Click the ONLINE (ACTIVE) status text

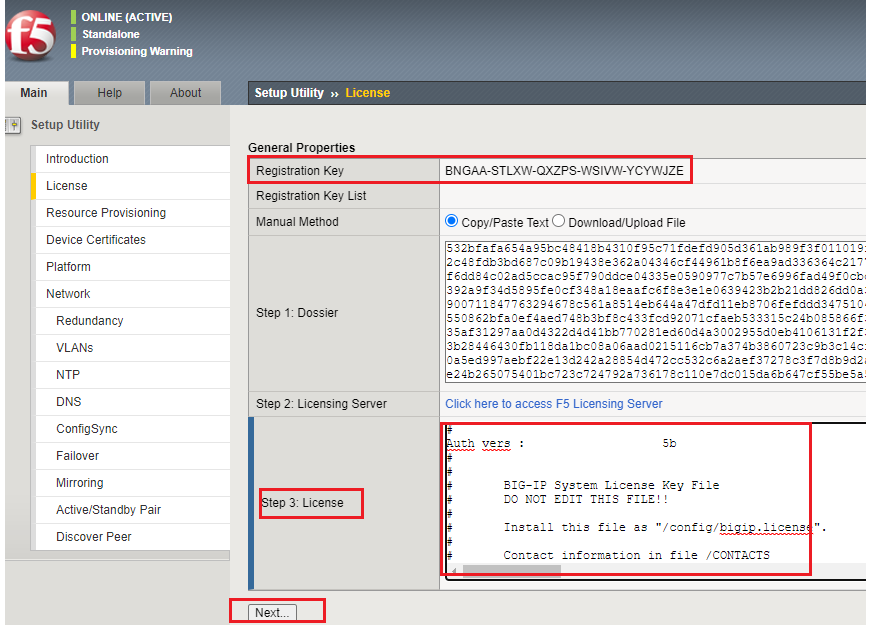[127, 17]
